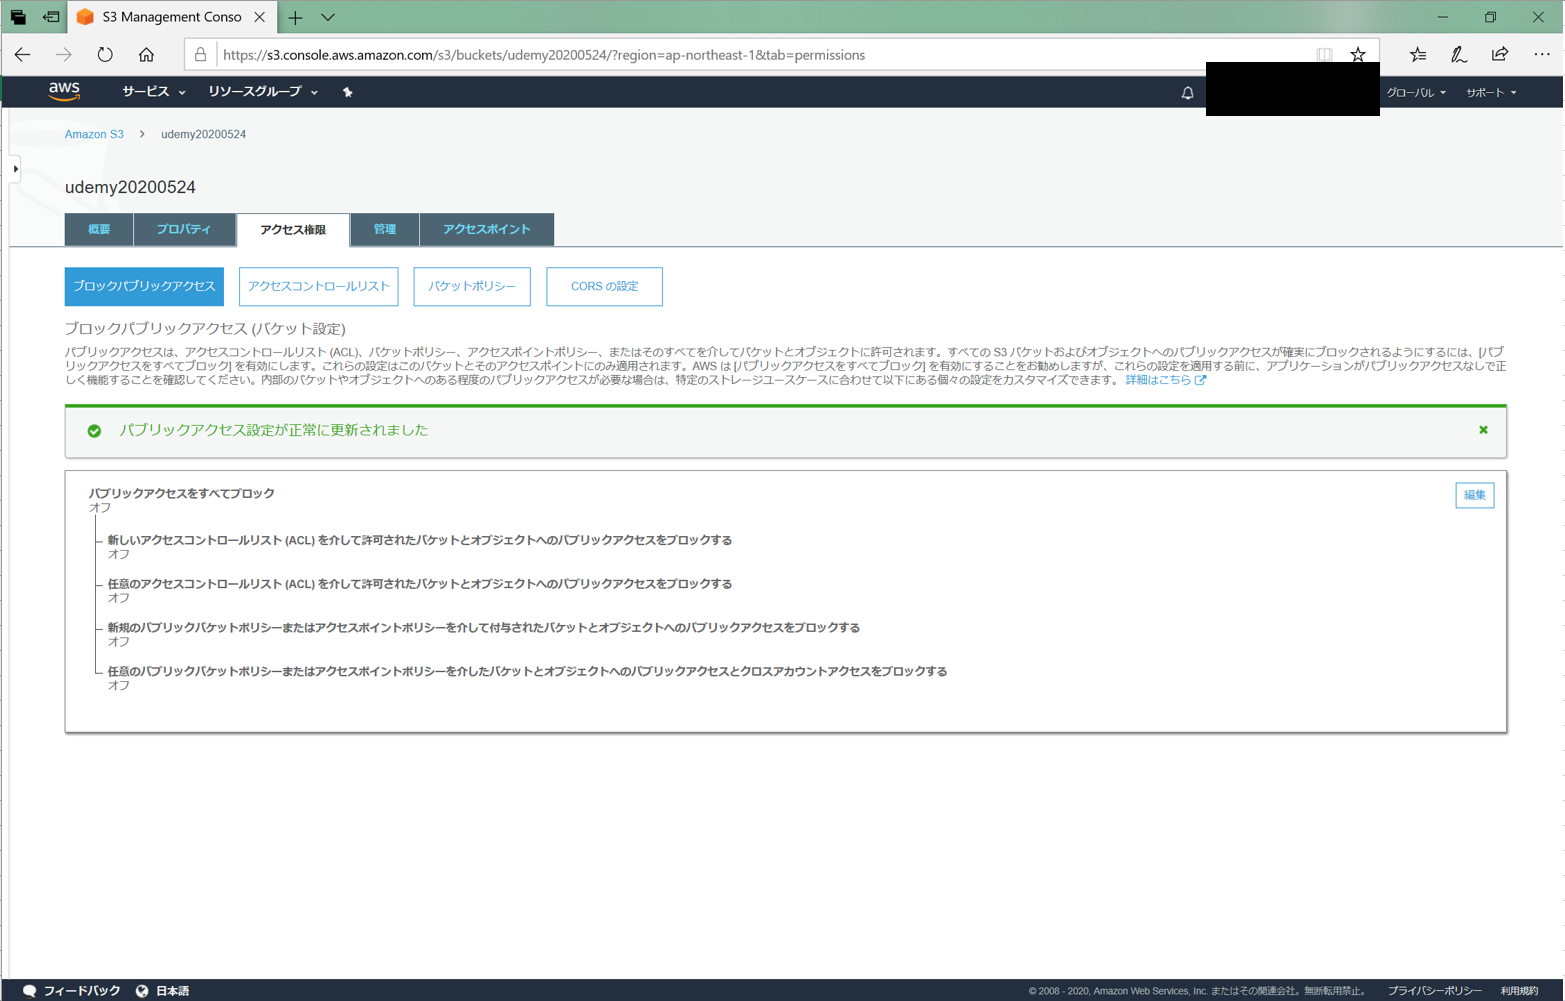Open favorites hub icon
The image size is (1565, 1001).
pyautogui.click(x=1418, y=55)
